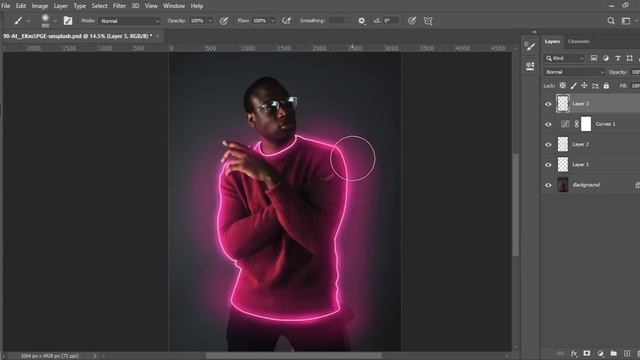Lock image pixels brush icon
This screenshot has width=640, height=360.
[x=573, y=85]
